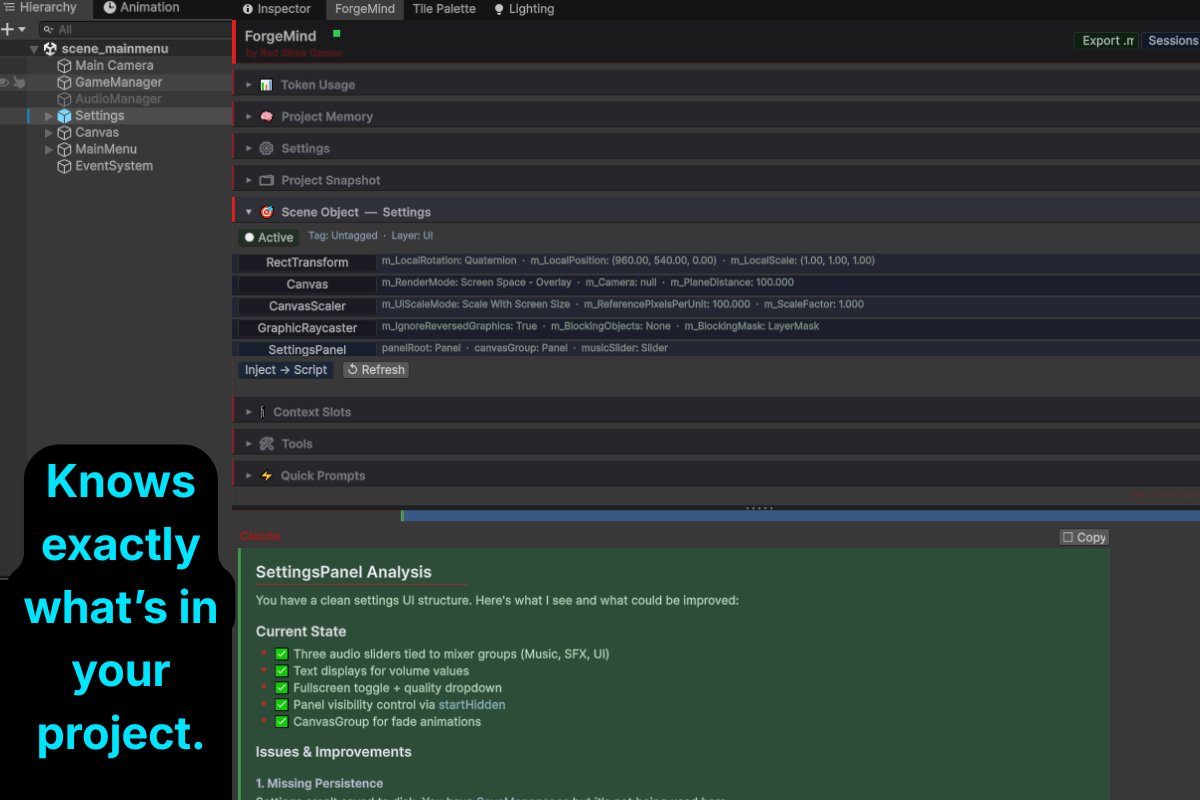Click the Hierarchy panel list icon

coord(10,7)
